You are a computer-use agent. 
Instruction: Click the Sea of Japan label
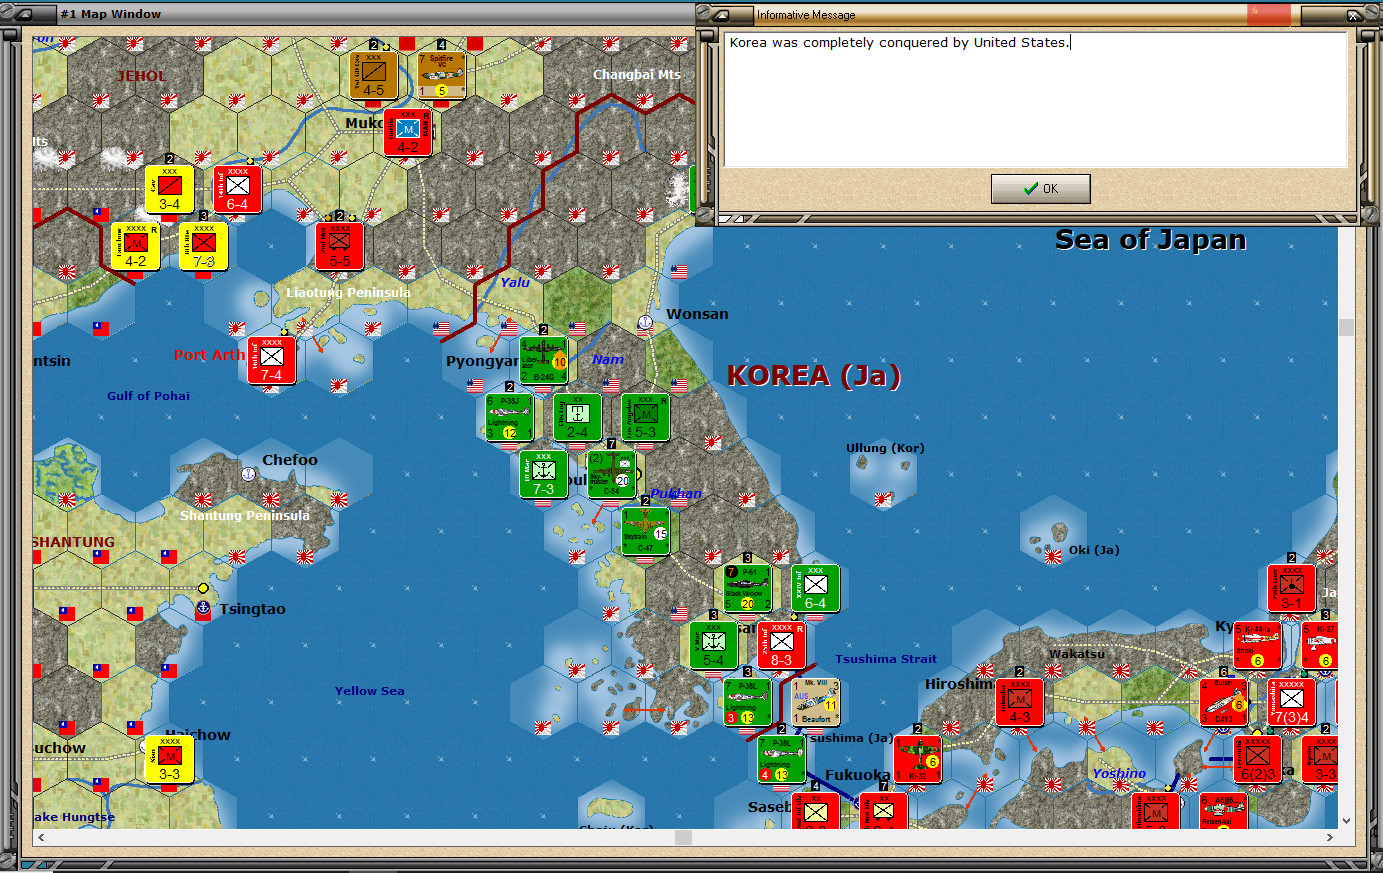pyautogui.click(x=1150, y=240)
